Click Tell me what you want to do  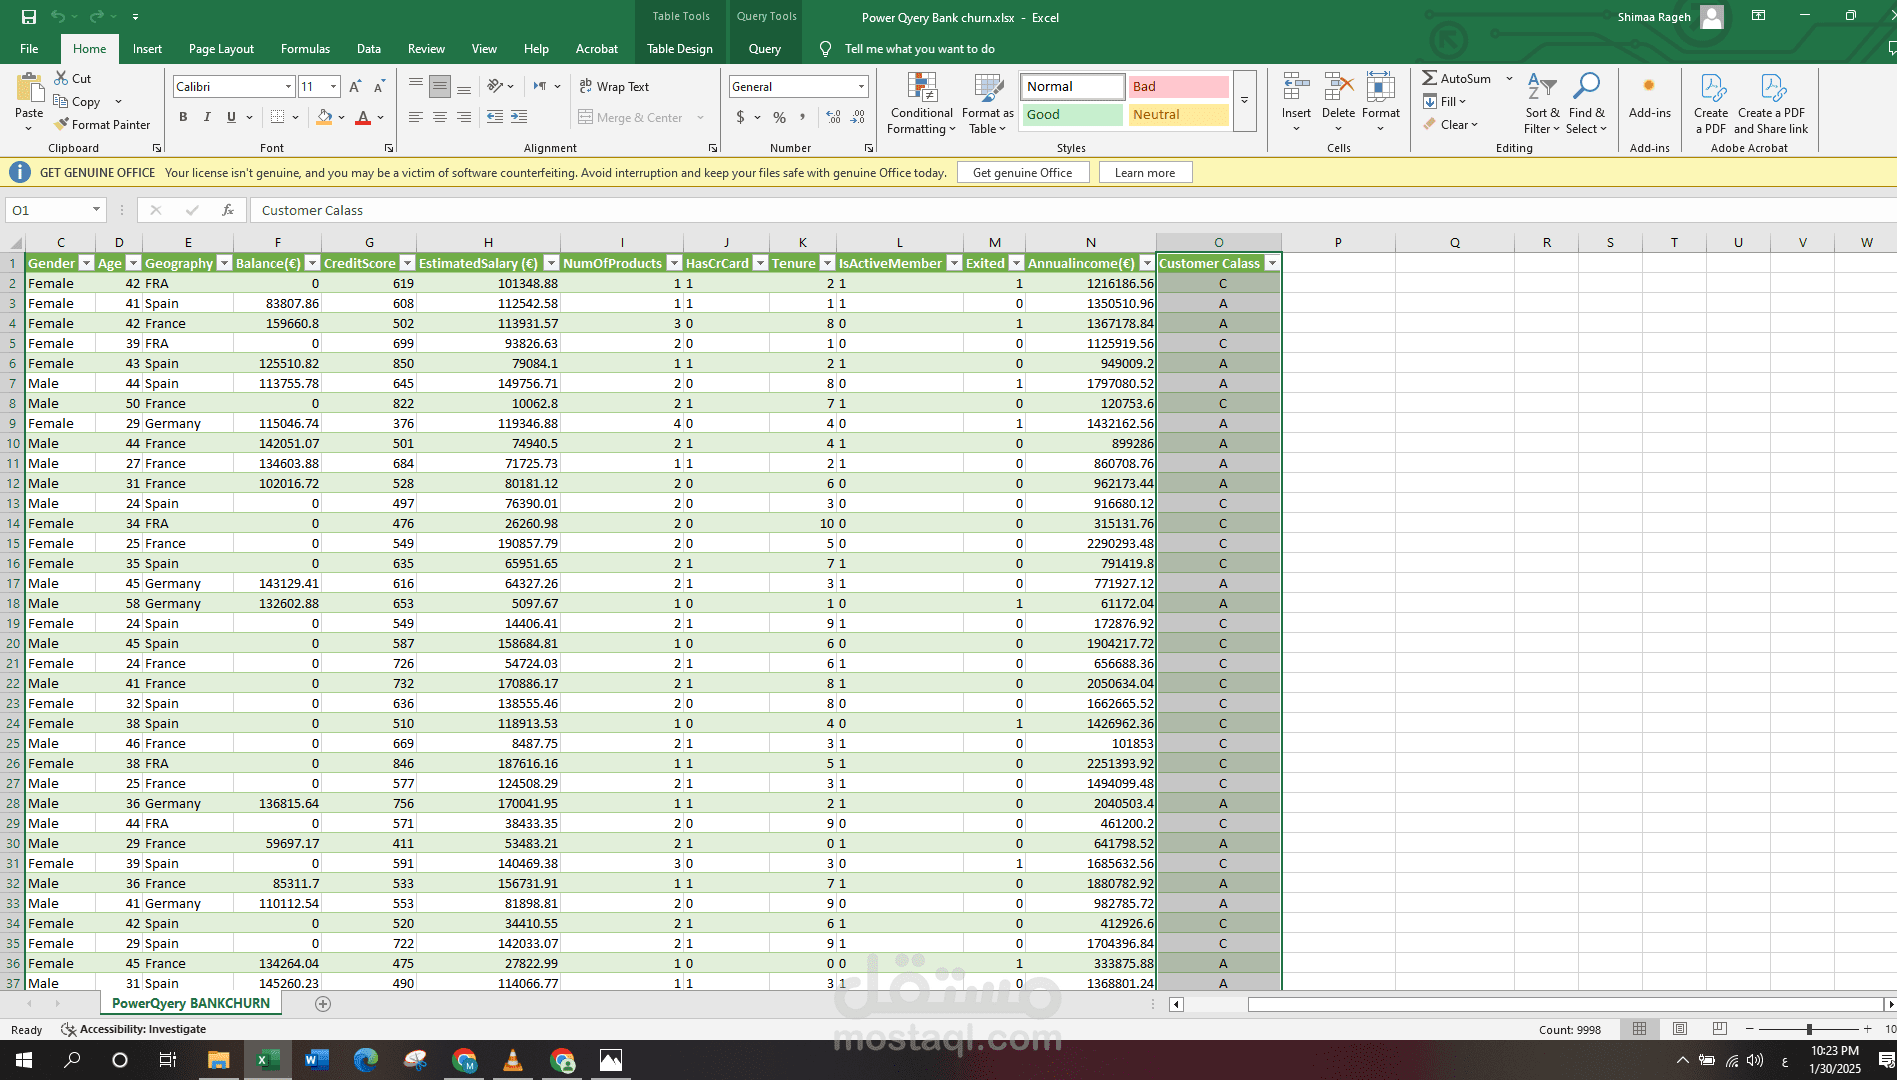(x=919, y=48)
